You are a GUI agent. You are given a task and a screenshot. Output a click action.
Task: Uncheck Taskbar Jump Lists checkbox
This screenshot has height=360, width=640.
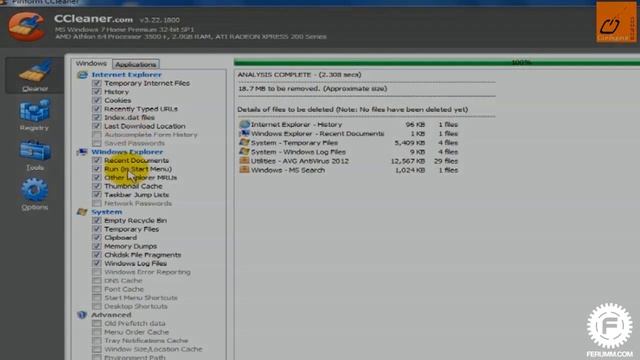point(97,195)
